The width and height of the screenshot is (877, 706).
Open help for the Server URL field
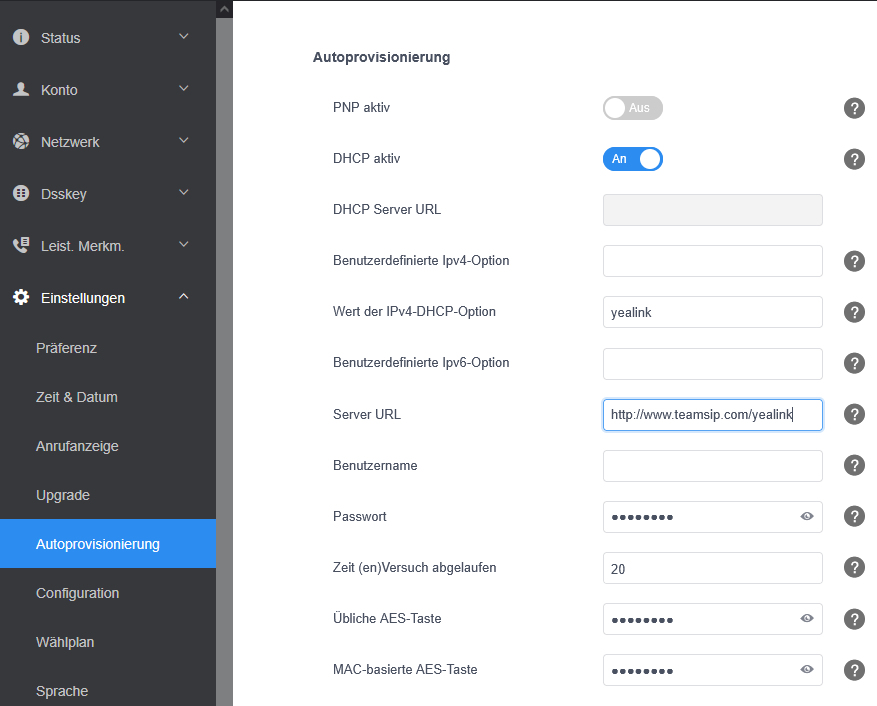tap(854, 414)
